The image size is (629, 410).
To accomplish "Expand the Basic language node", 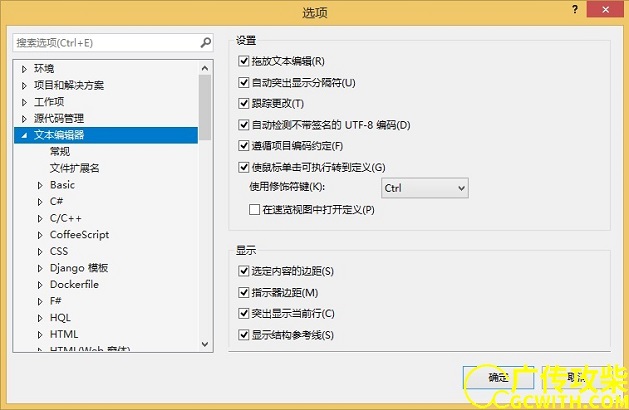I will [x=40, y=185].
